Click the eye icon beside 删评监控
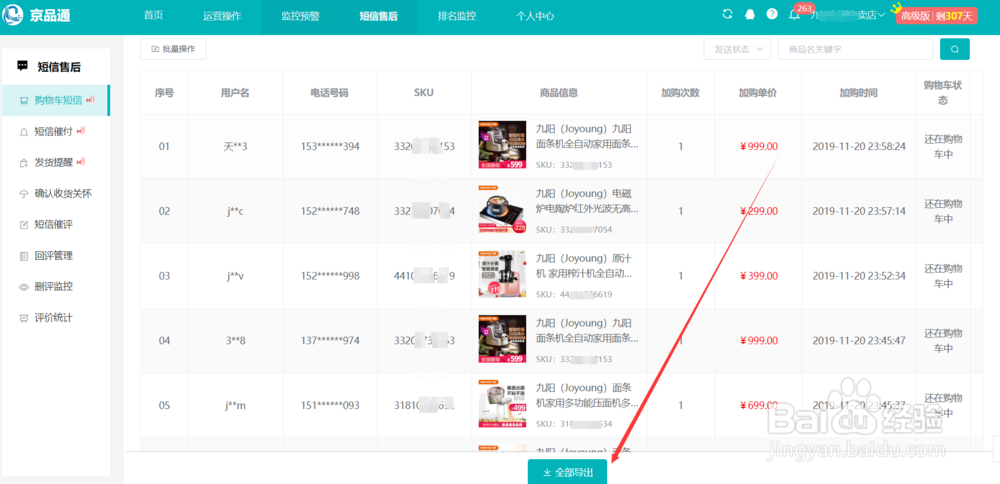The image size is (1000, 484). point(24,287)
